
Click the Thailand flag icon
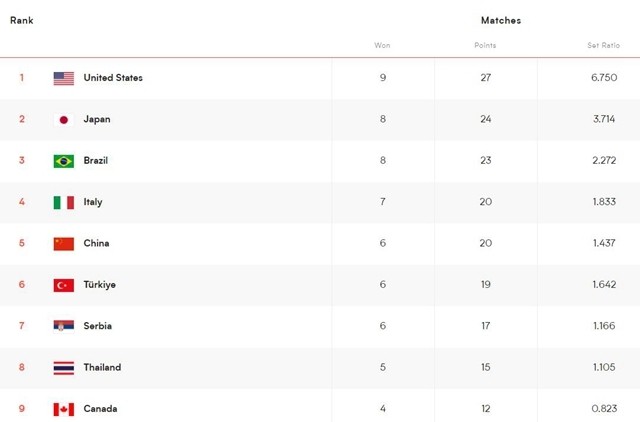coord(64,368)
